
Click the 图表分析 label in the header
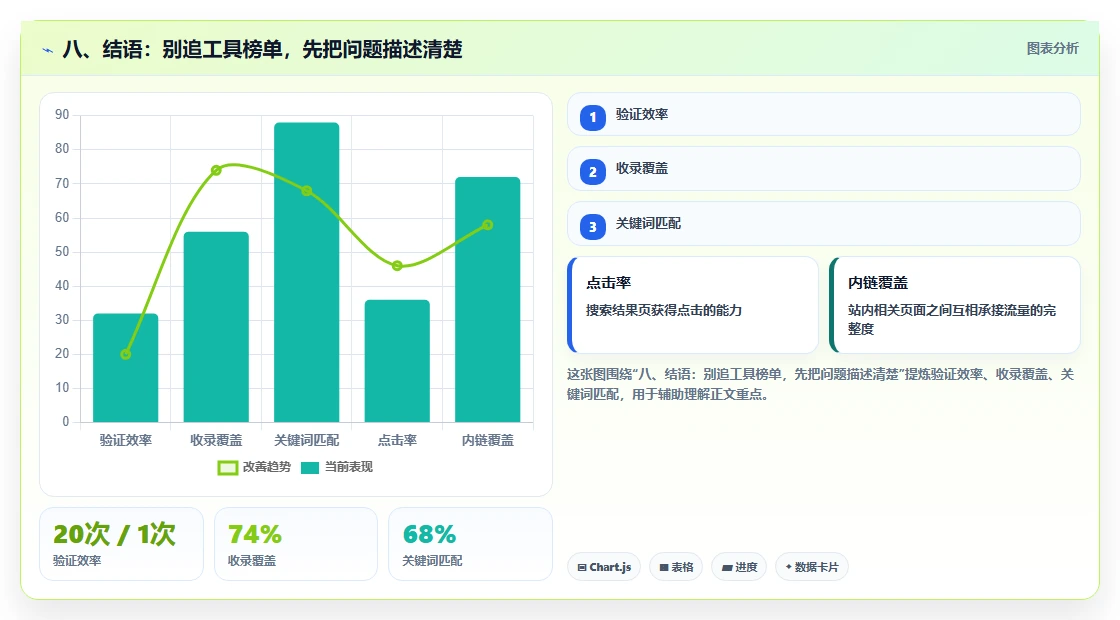click(x=1052, y=49)
